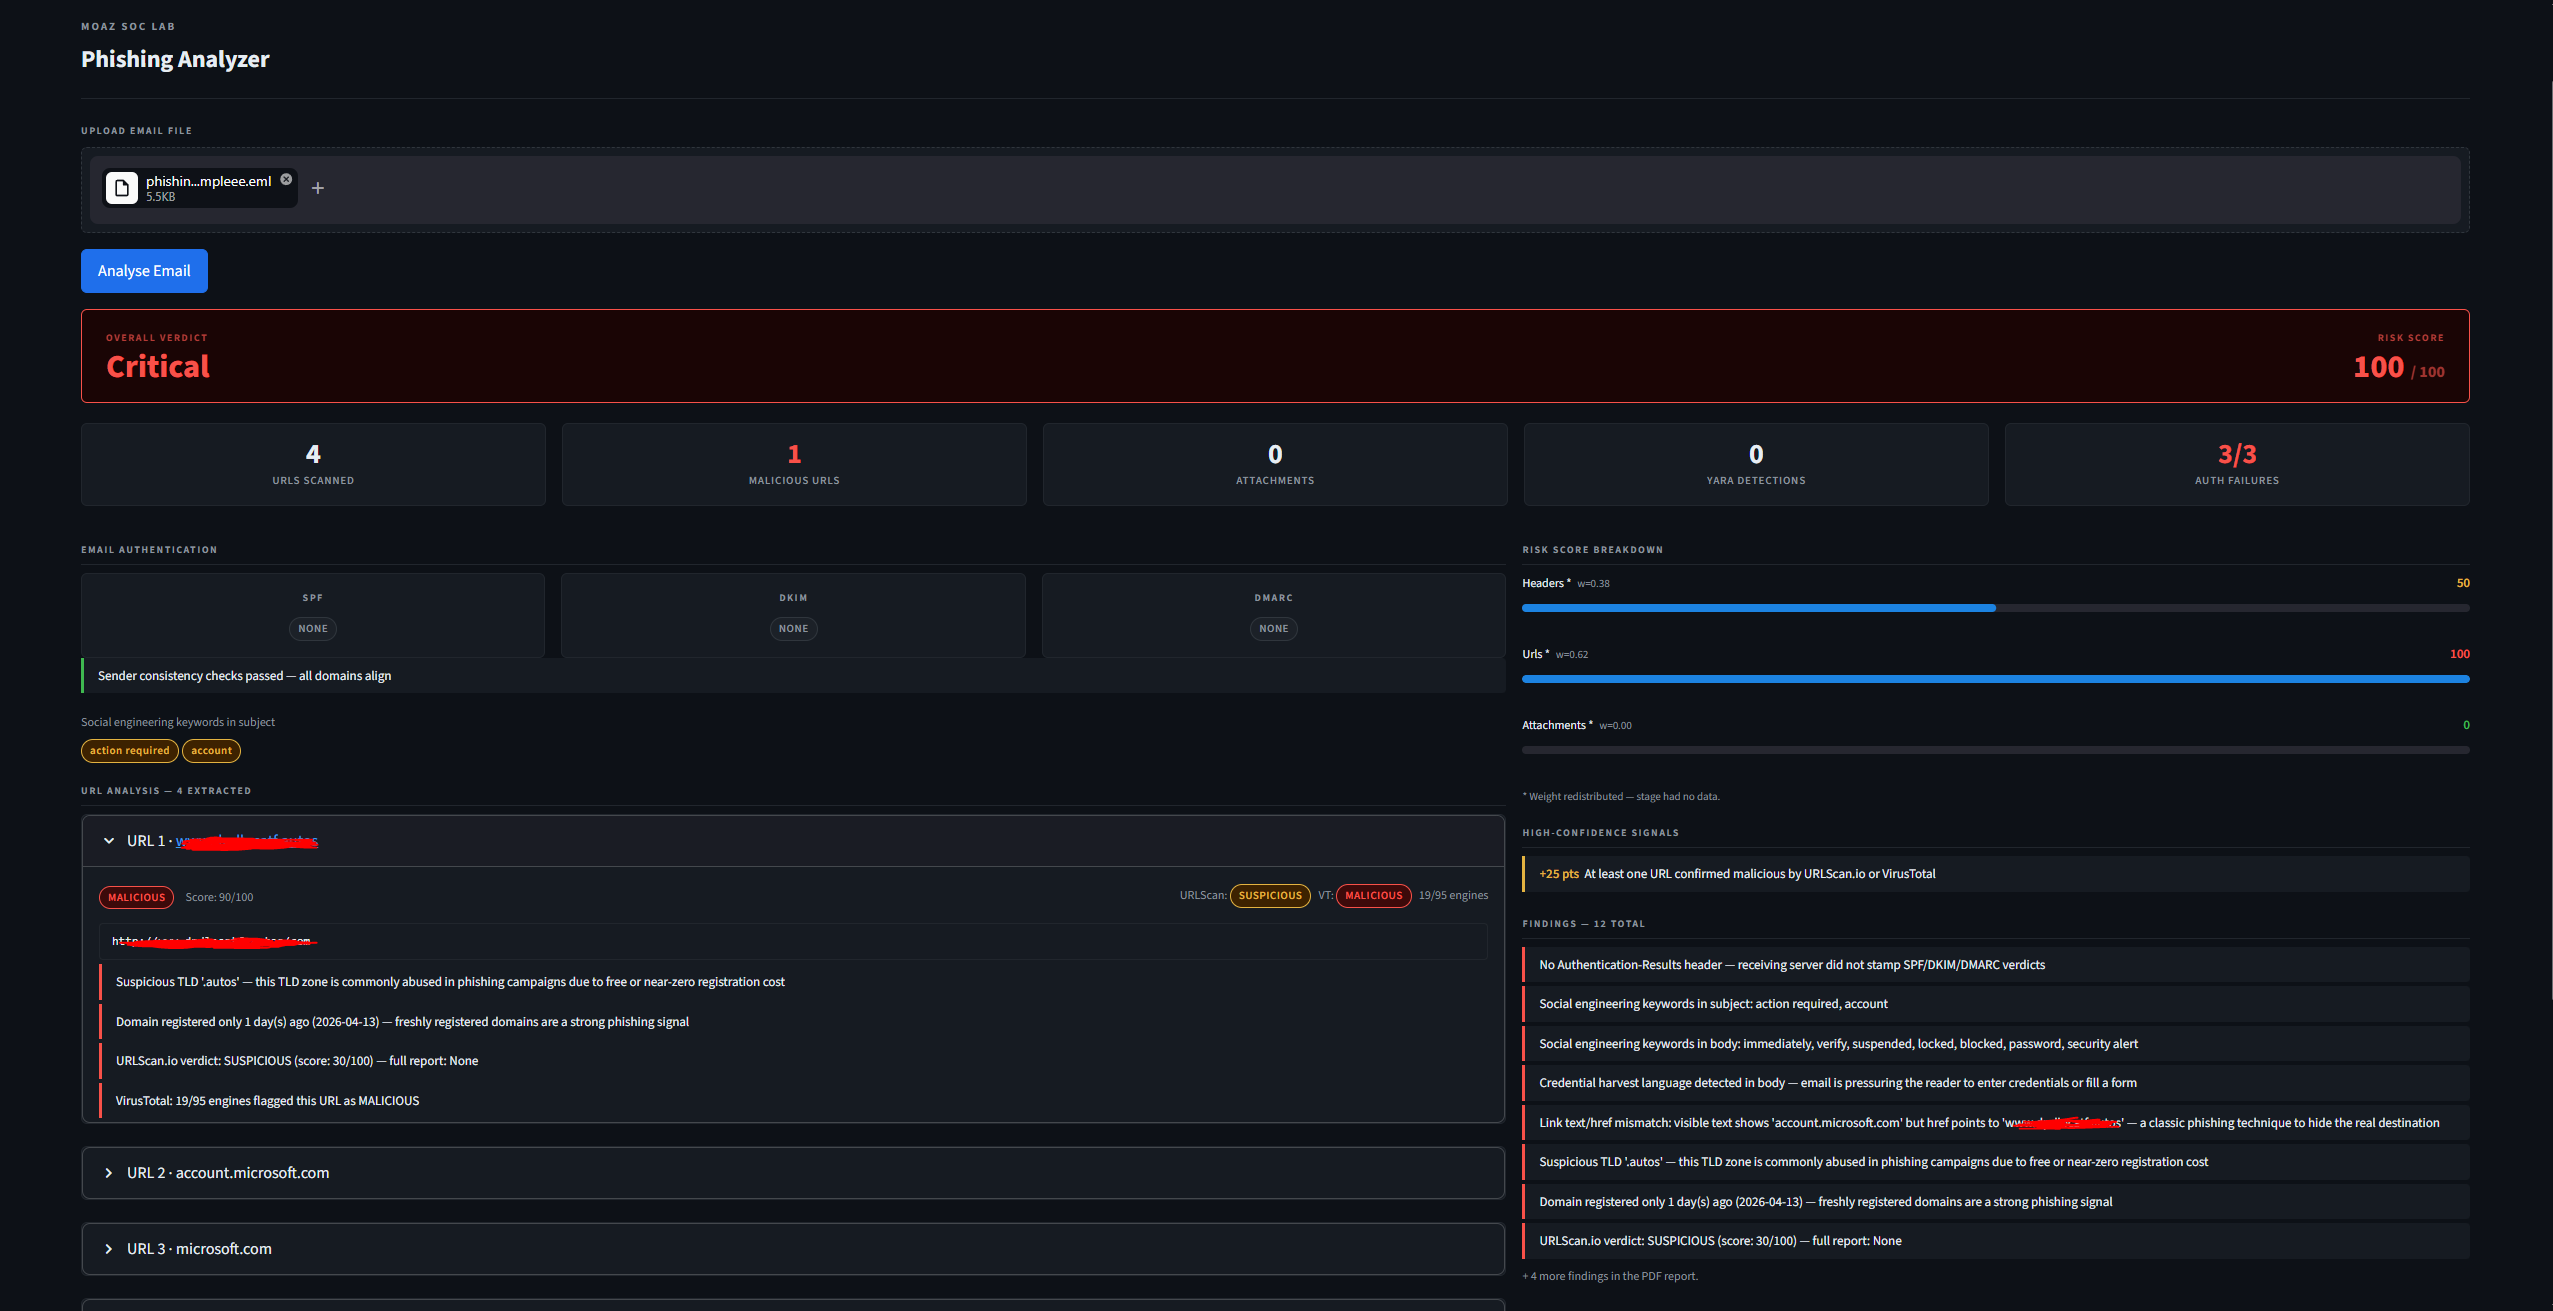2553x1311 pixels.
Task: Select the Malicious URLs stat card
Action: pos(793,464)
